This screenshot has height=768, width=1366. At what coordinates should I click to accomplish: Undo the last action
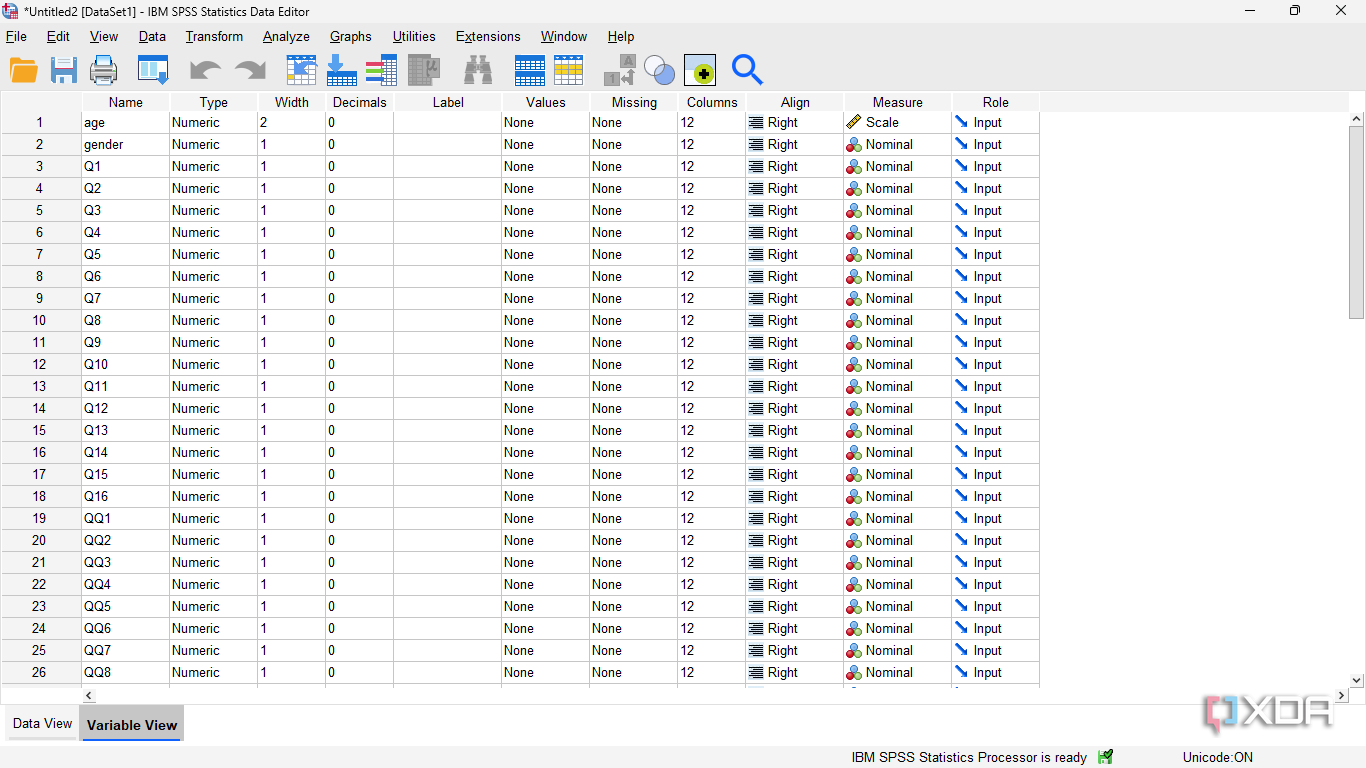[x=206, y=70]
